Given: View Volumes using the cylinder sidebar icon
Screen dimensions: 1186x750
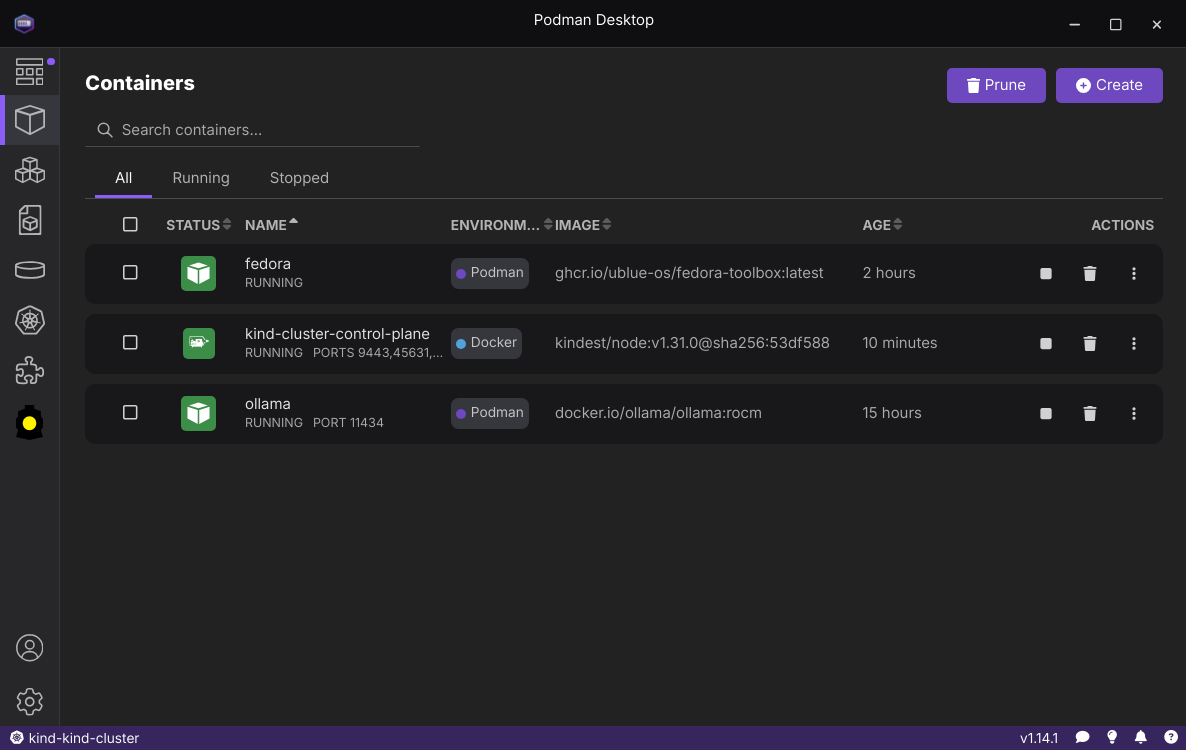Looking at the screenshot, I should point(30,270).
